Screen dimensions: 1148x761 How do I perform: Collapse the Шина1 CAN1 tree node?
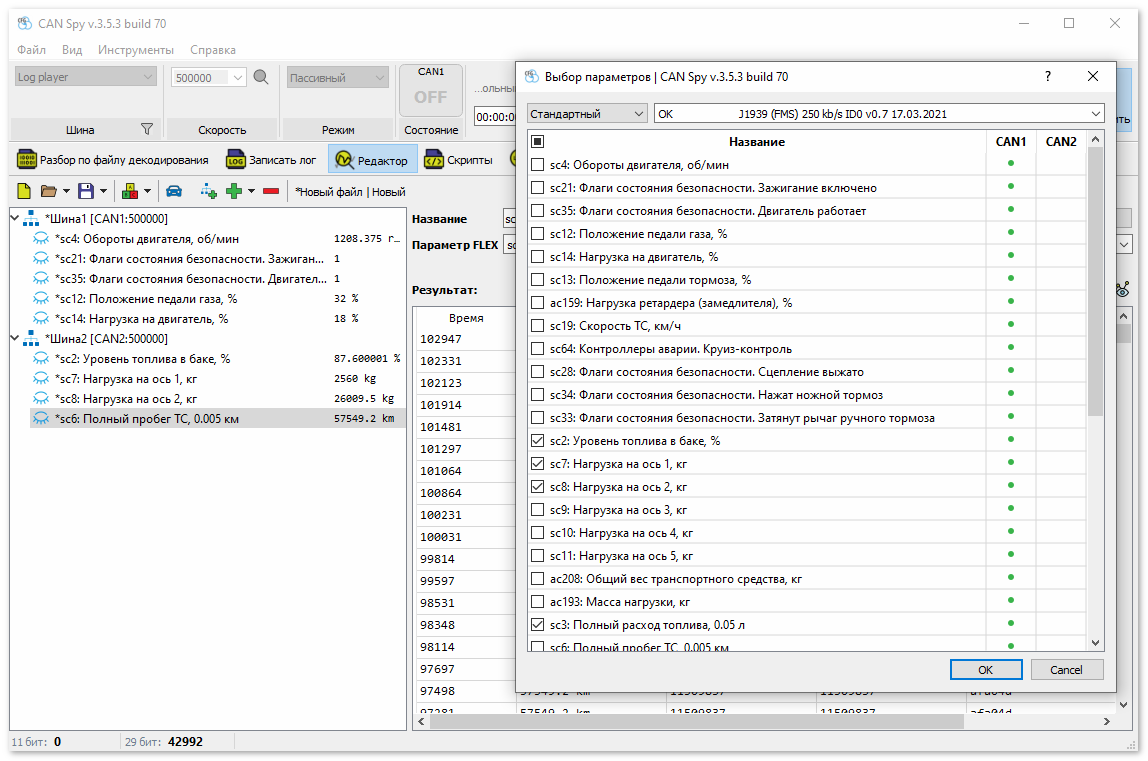click(x=15, y=219)
